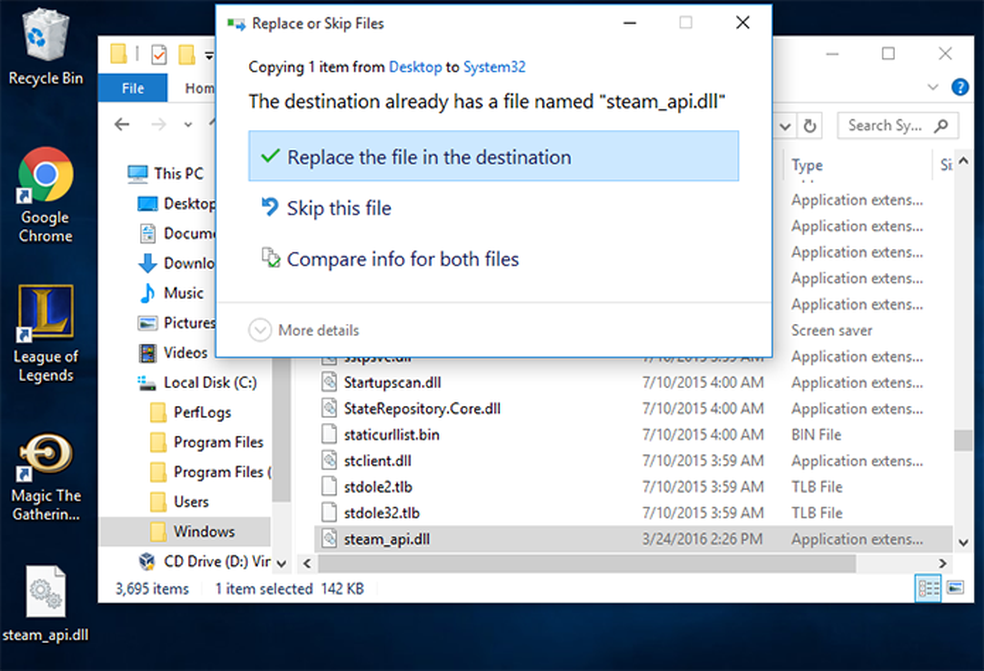Open Customize Quick Access Toolbar dropdown
984x671 pixels.
[209, 55]
